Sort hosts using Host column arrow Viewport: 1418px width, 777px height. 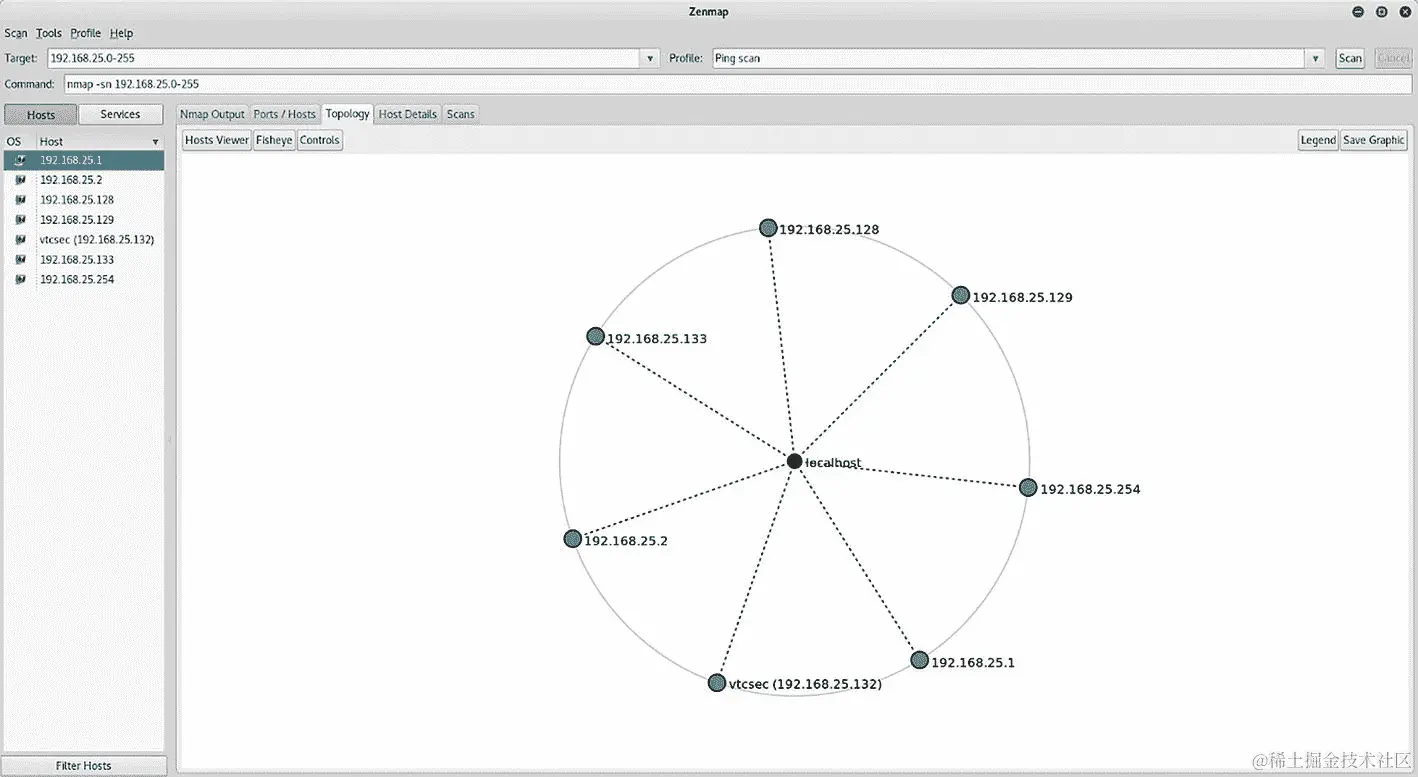click(x=155, y=142)
